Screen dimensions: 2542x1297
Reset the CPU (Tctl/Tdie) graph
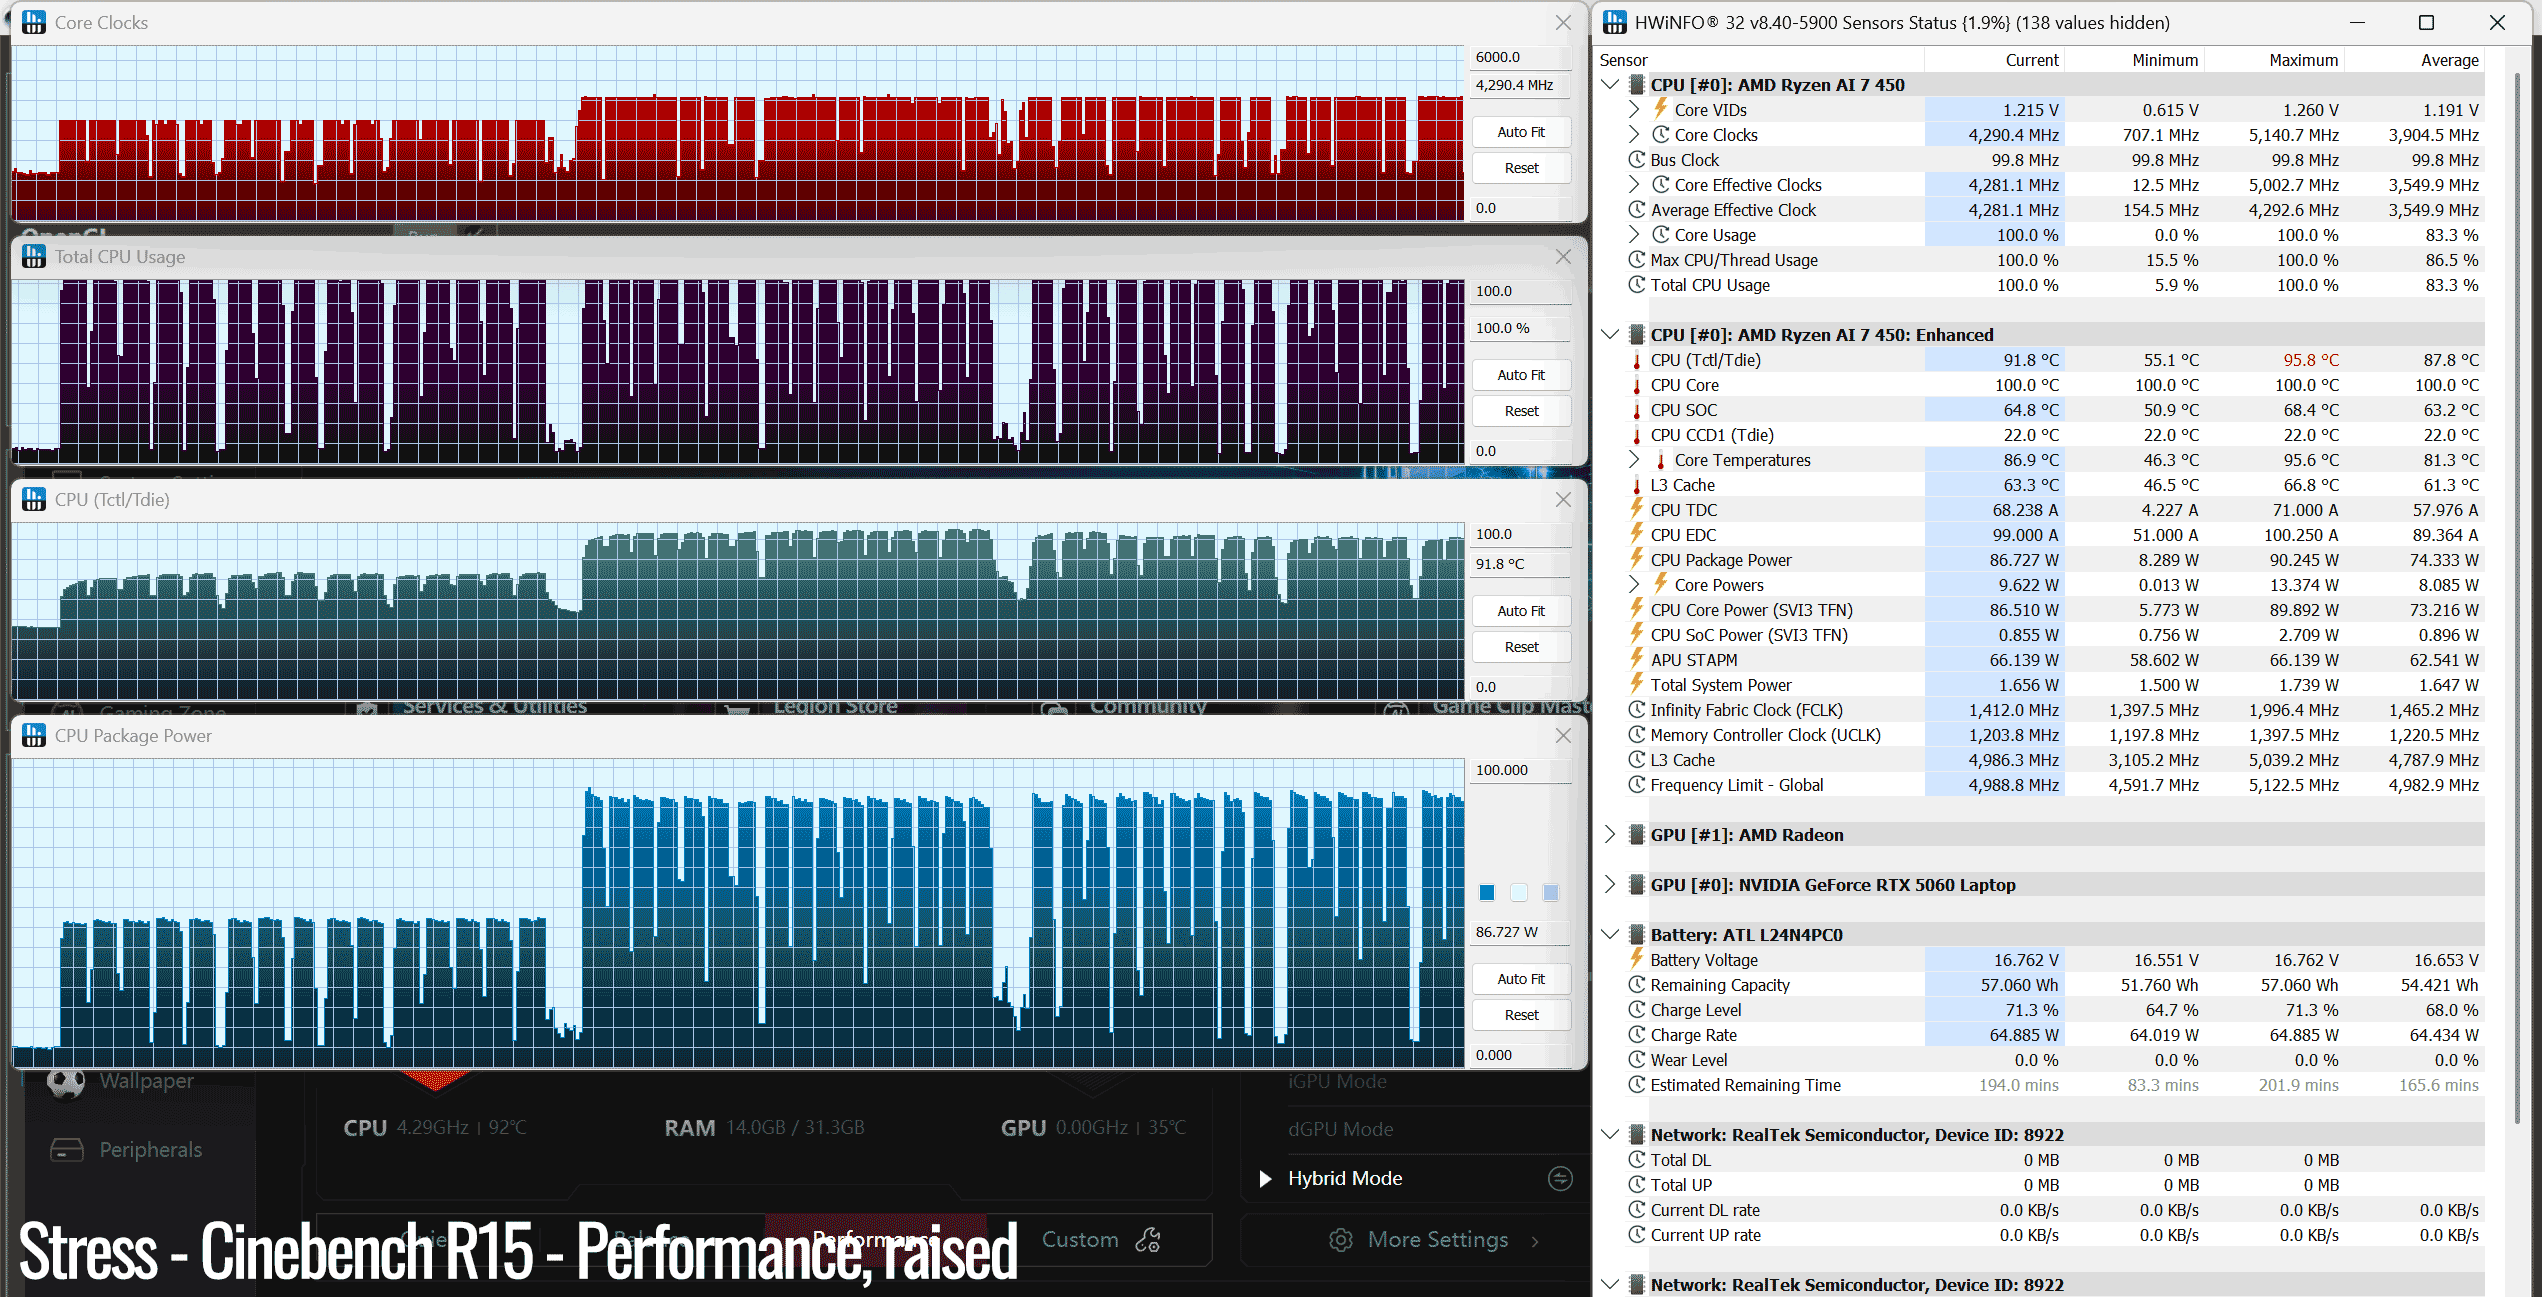pos(1521,647)
